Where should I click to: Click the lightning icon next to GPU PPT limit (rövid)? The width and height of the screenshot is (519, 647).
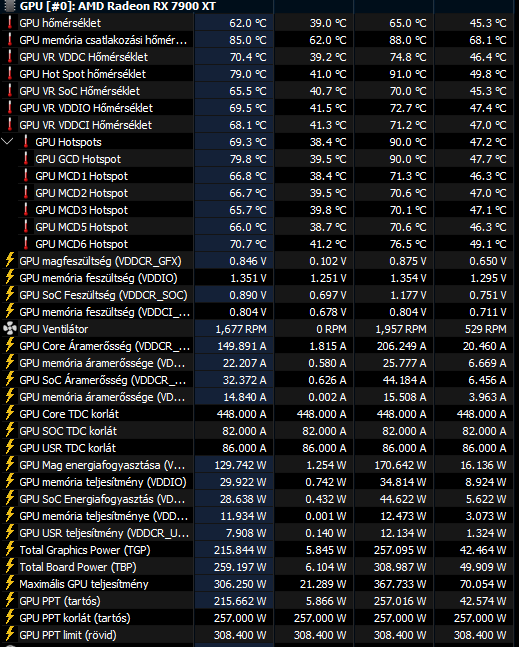(9, 635)
